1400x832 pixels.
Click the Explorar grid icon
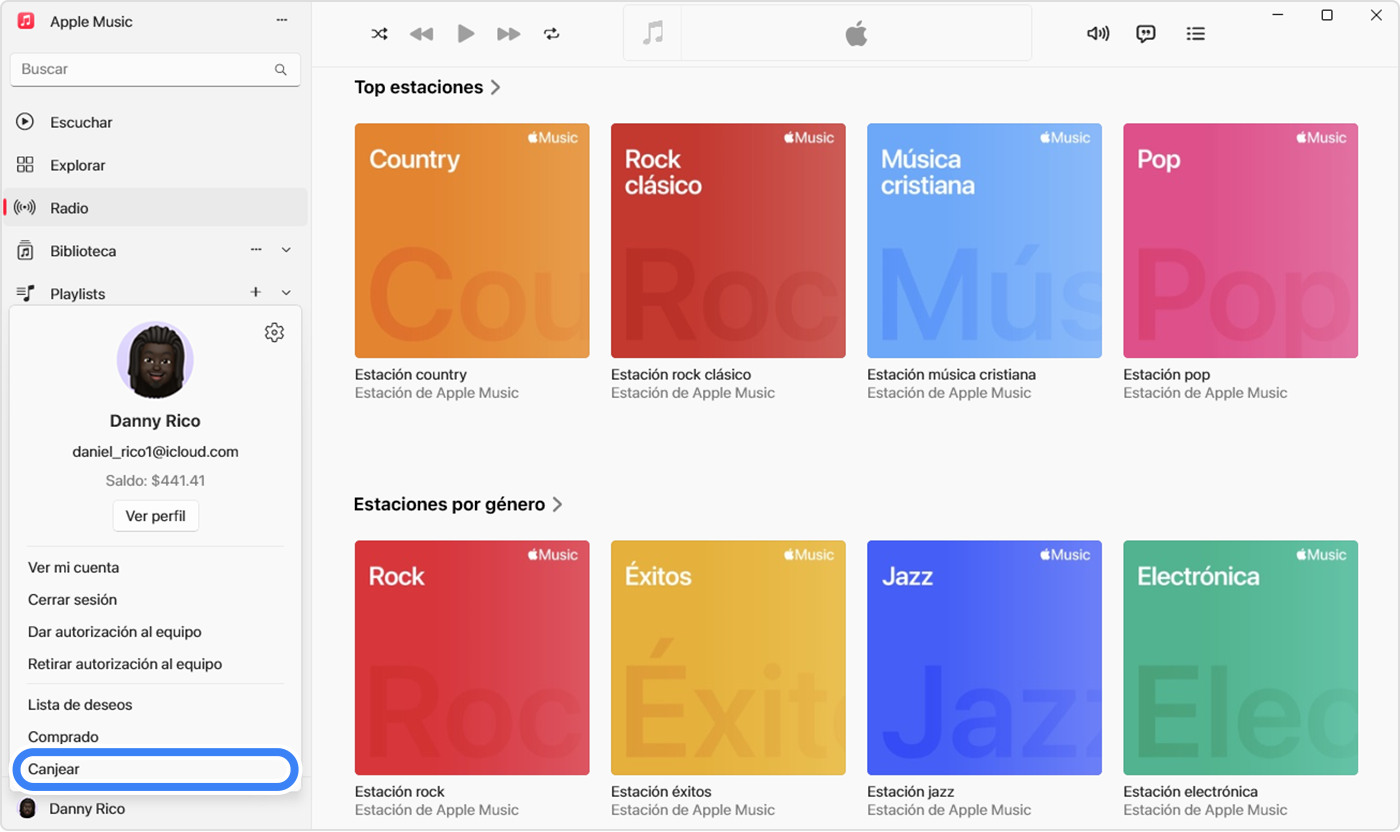26,165
